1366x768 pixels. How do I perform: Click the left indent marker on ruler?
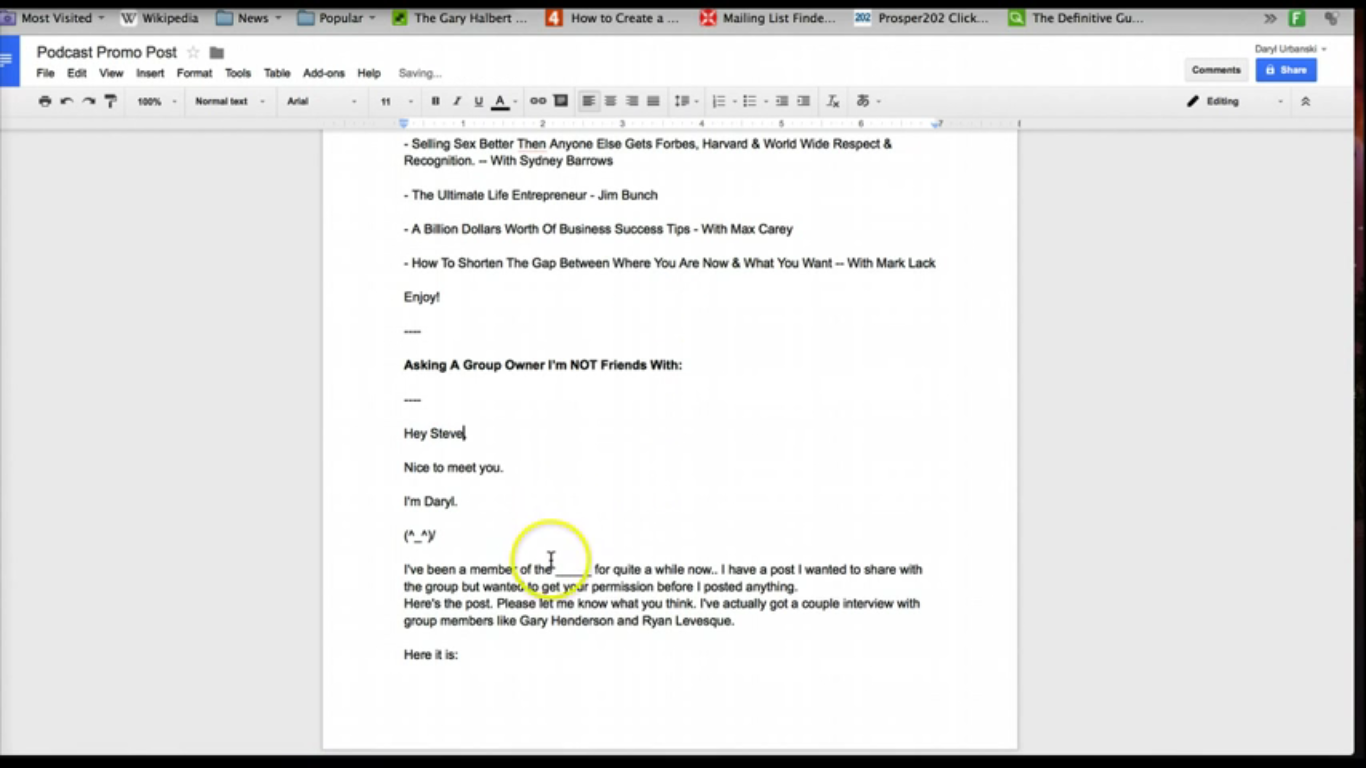tap(404, 124)
